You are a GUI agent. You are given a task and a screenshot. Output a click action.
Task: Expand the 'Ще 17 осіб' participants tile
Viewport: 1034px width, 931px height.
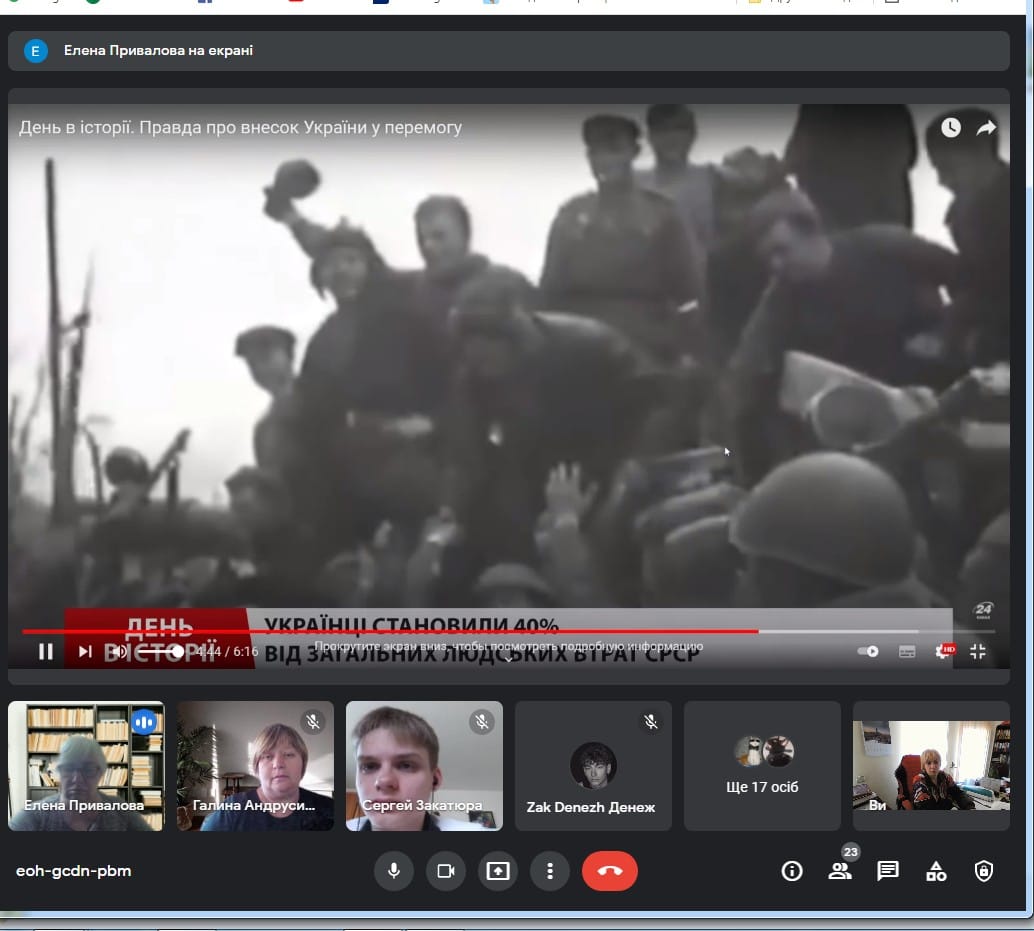762,766
